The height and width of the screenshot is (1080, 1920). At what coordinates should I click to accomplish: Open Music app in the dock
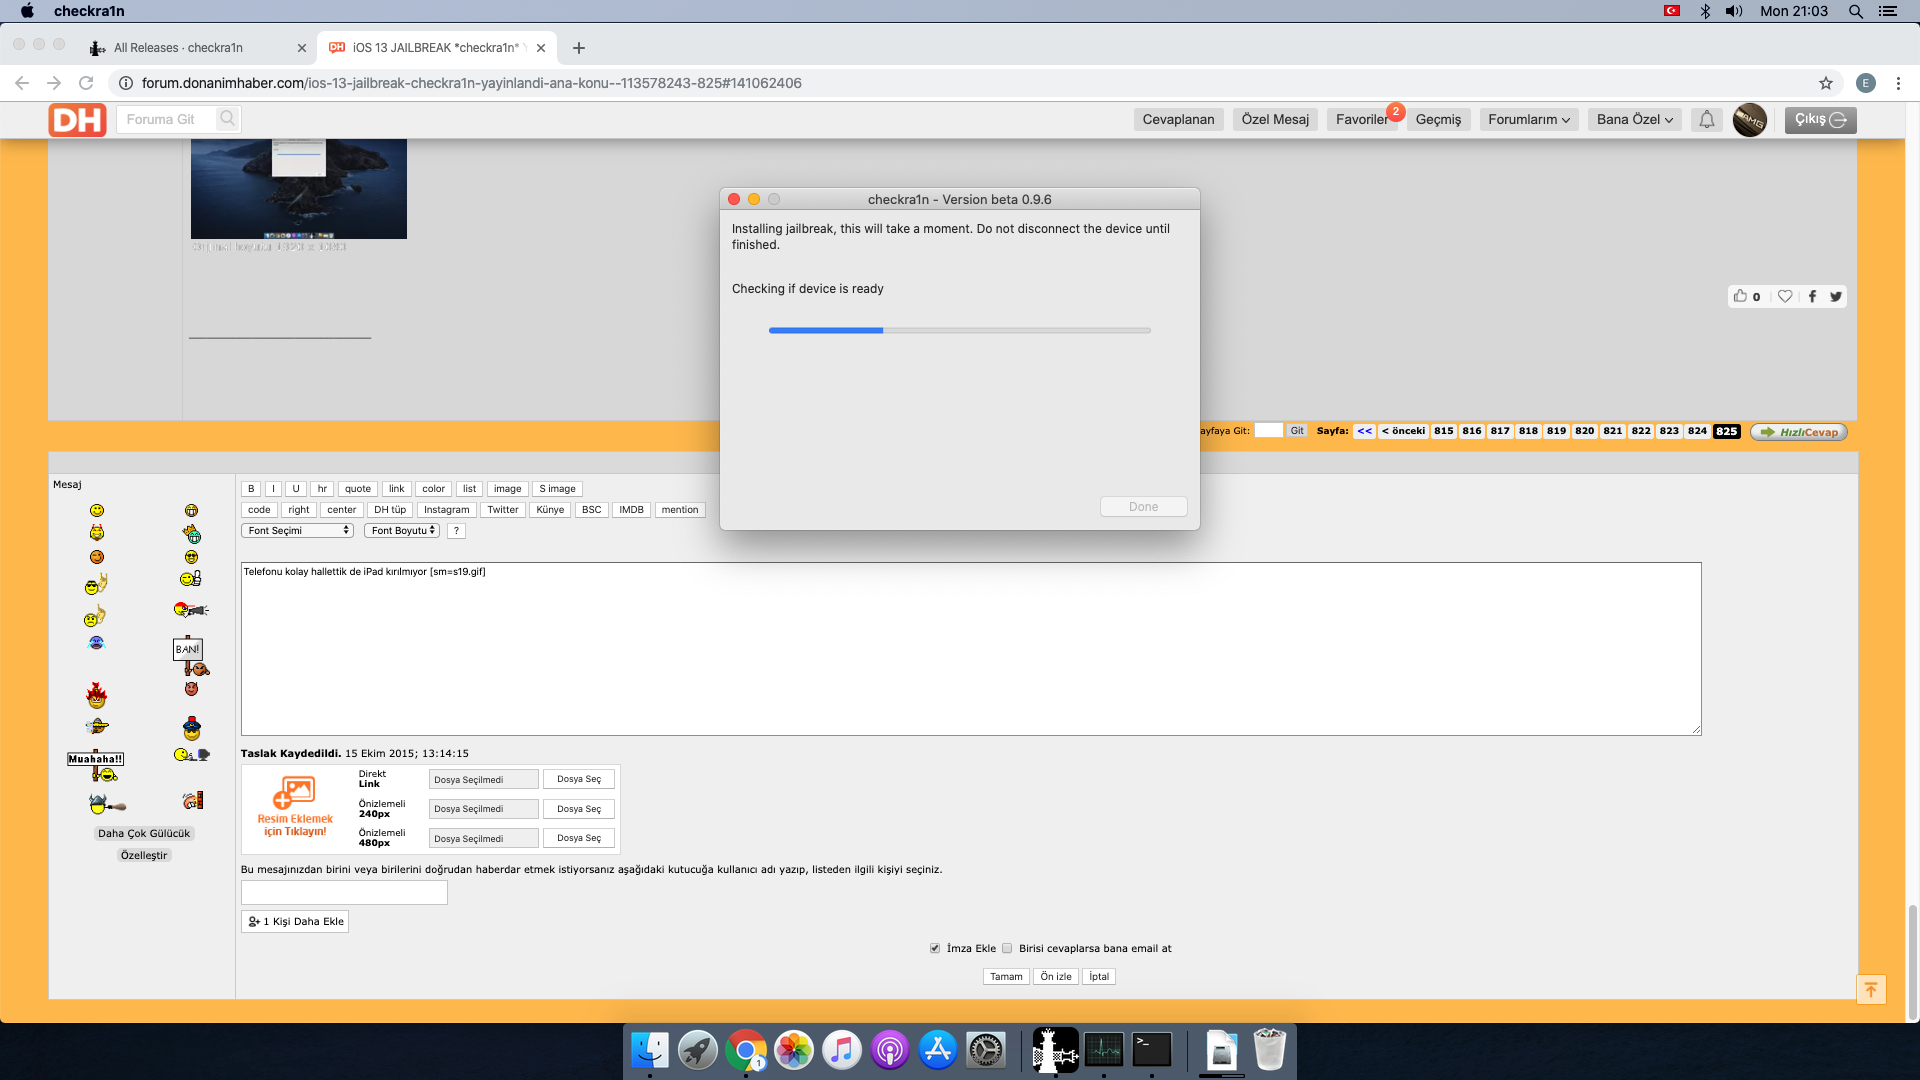[x=842, y=1050]
